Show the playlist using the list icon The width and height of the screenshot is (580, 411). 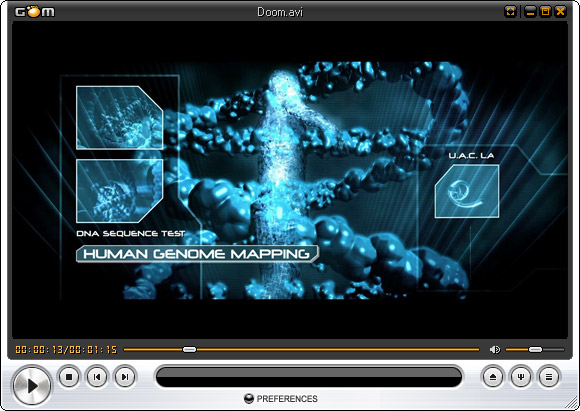549,377
